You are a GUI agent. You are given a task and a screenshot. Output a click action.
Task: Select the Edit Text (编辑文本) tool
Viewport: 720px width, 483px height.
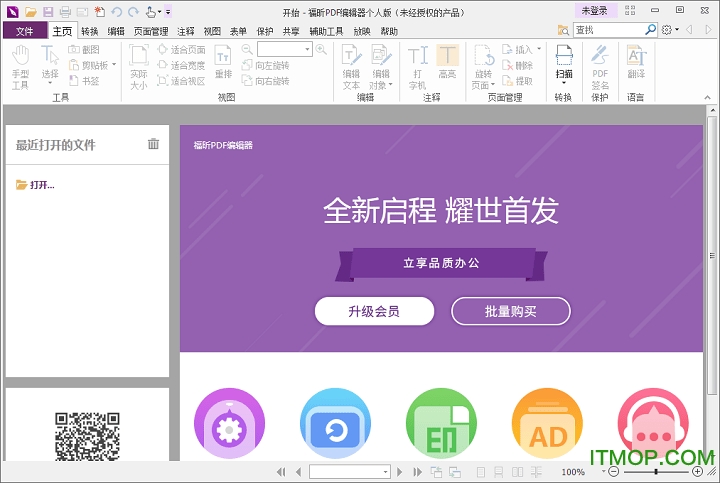click(351, 67)
